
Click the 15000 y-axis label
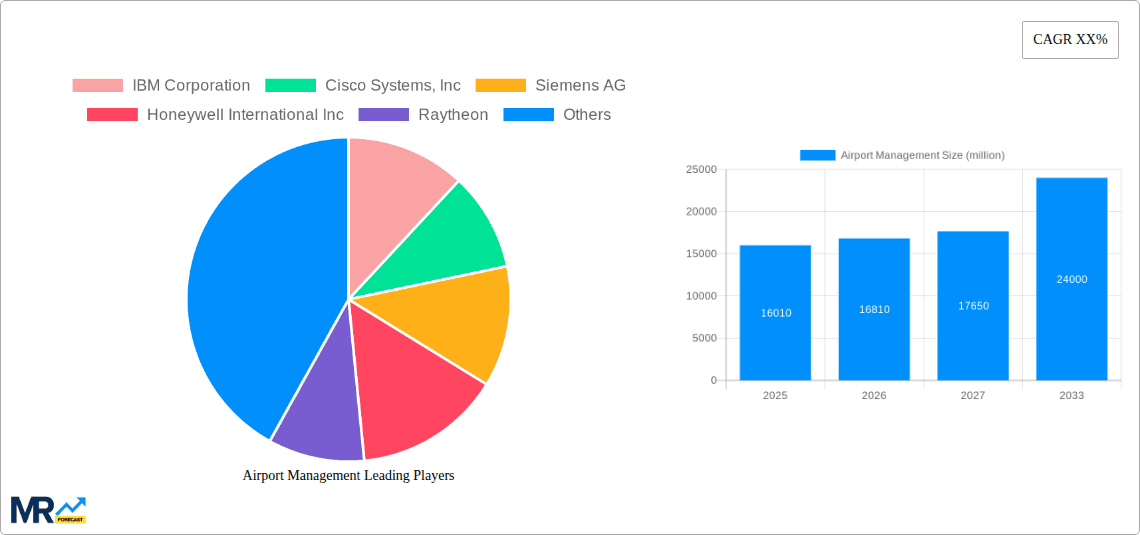(701, 254)
